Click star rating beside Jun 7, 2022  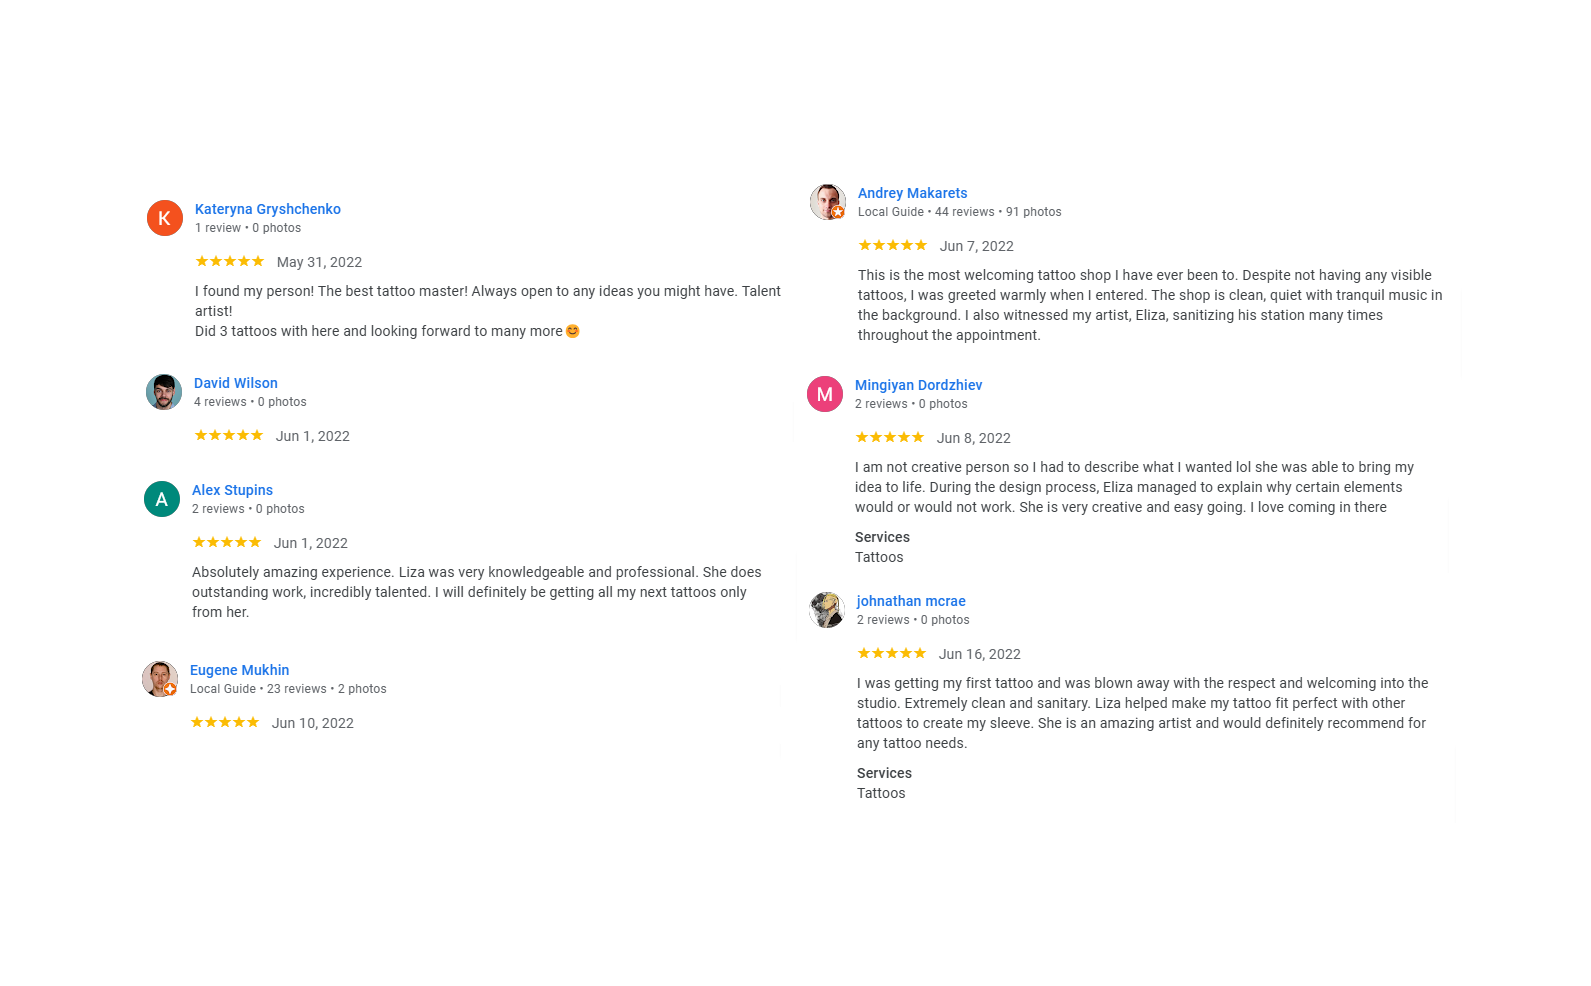click(x=893, y=245)
